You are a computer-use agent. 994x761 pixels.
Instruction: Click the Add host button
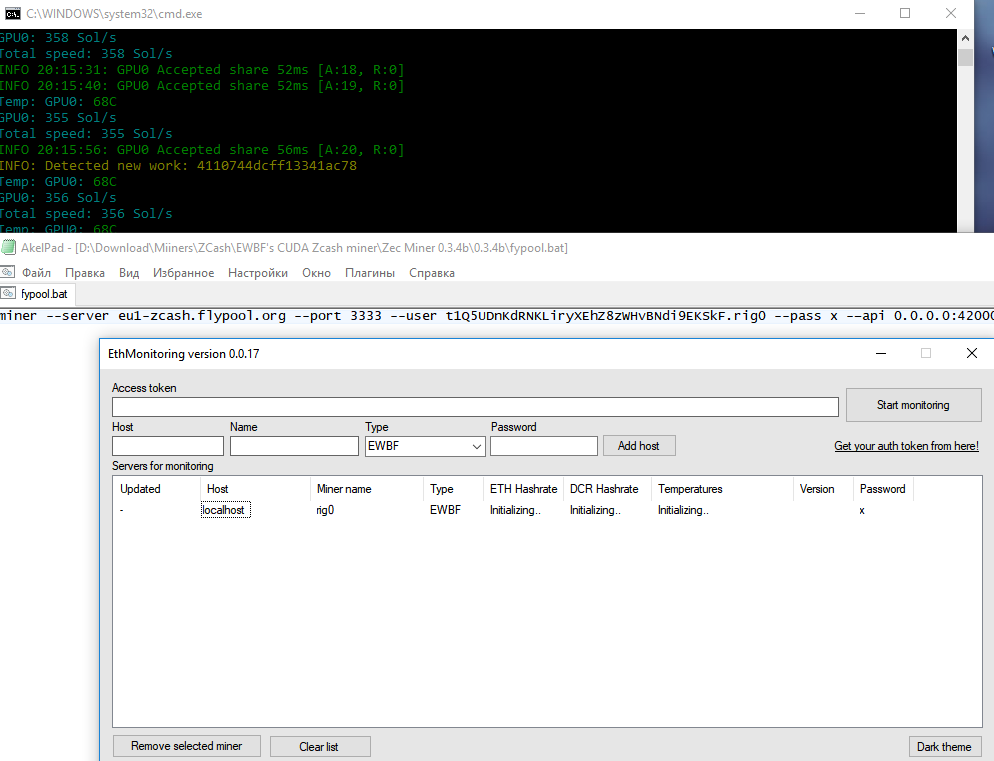pos(638,446)
